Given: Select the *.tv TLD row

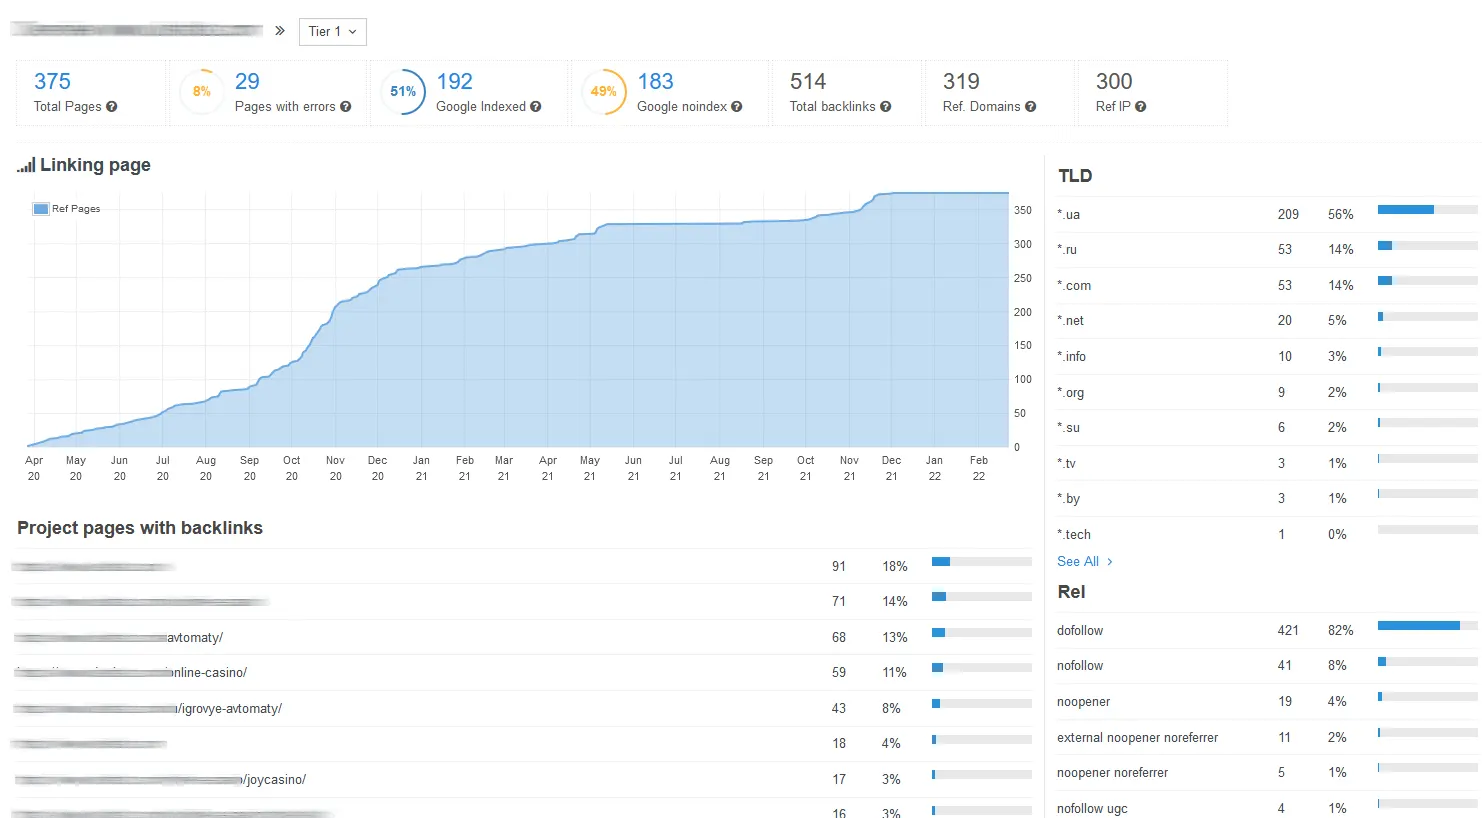Looking at the screenshot, I should click(x=1267, y=463).
